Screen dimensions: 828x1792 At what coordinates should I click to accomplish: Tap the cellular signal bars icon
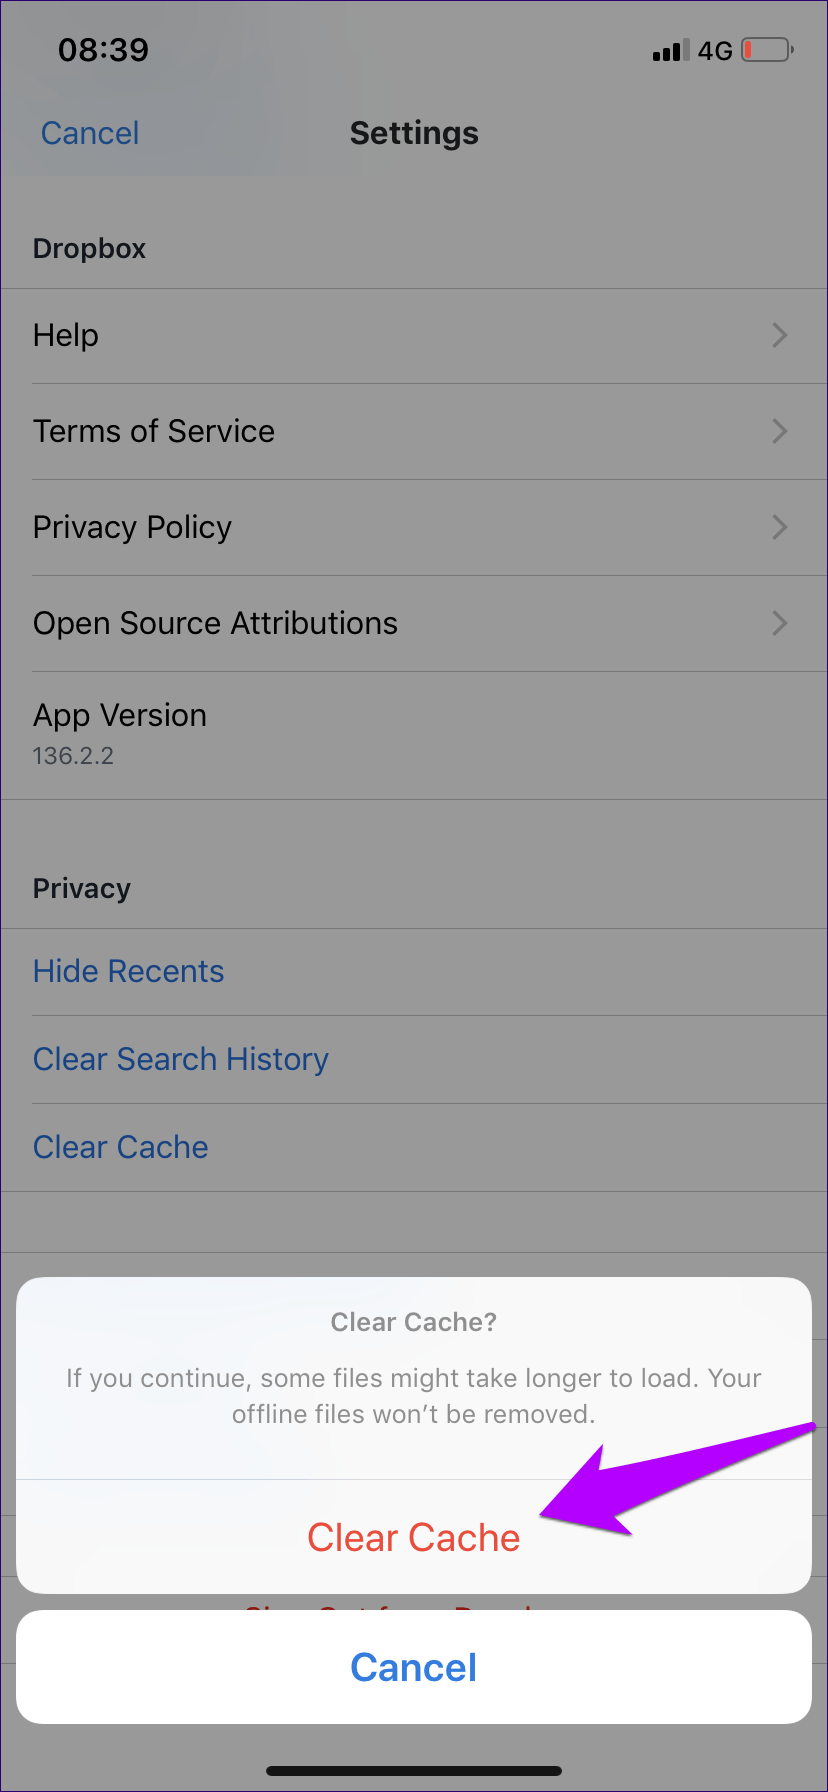tap(670, 51)
